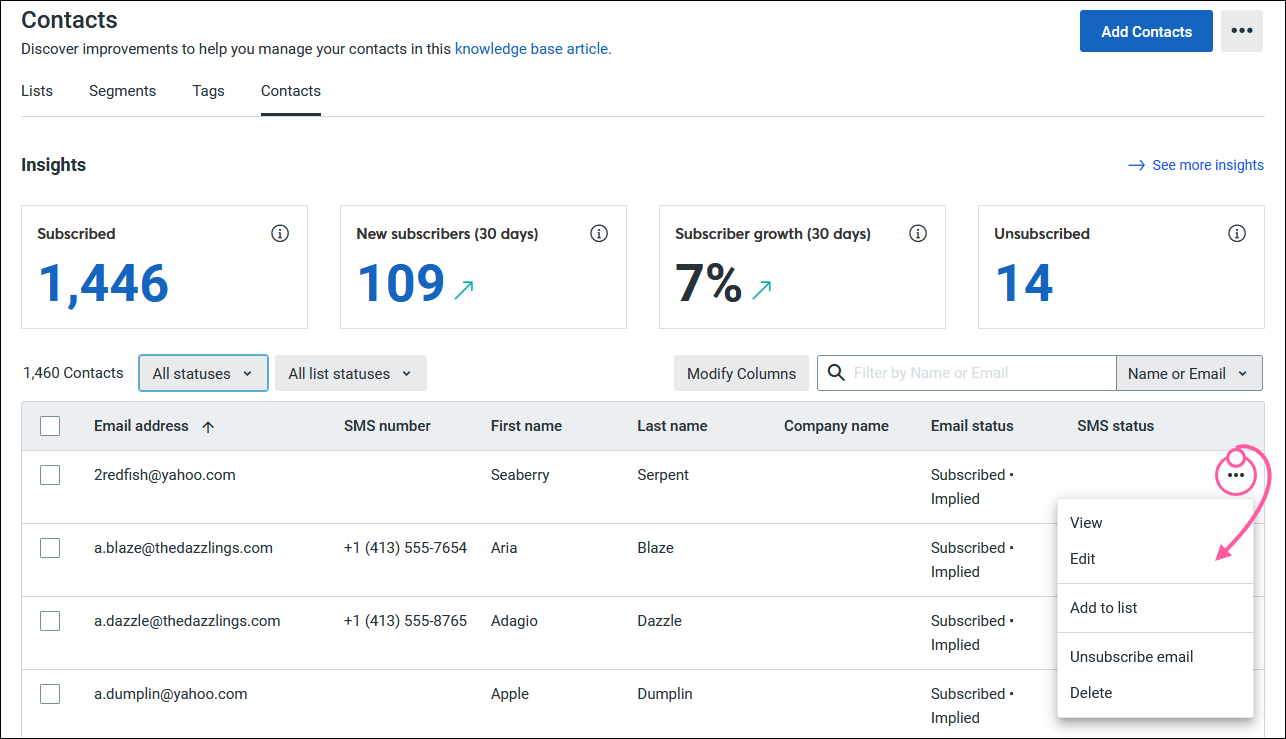Click the SMS status column header

click(x=1115, y=426)
